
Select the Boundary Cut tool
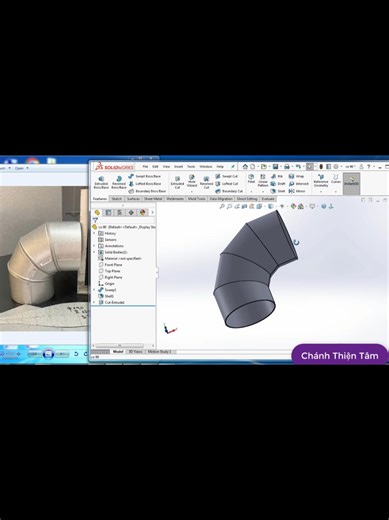tap(229, 191)
